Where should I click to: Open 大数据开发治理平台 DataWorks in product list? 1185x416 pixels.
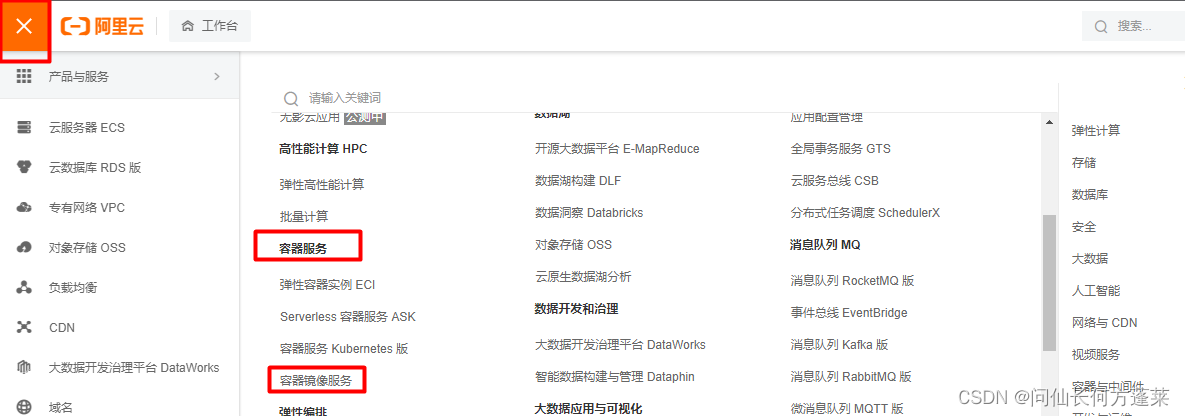click(x=620, y=345)
